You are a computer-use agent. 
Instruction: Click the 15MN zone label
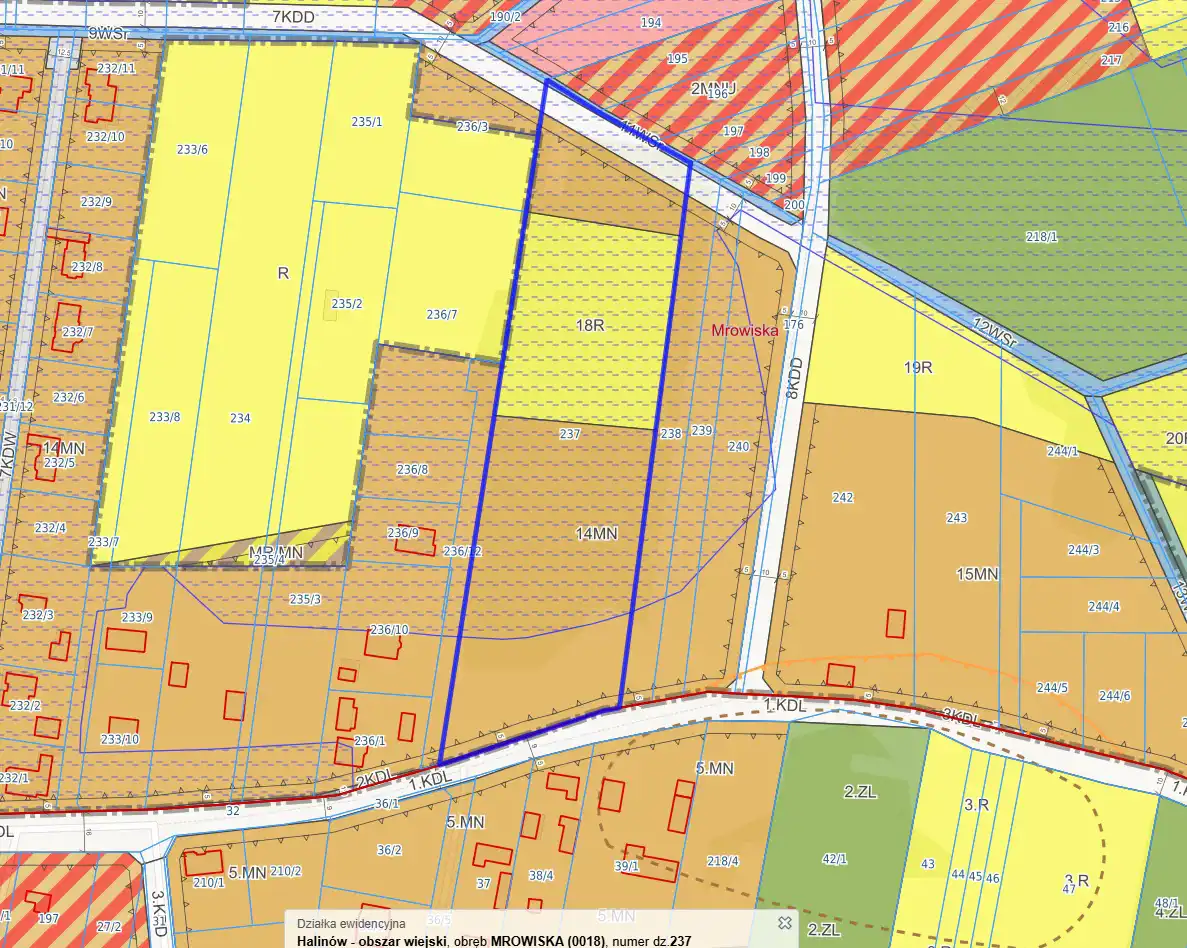click(x=977, y=574)
